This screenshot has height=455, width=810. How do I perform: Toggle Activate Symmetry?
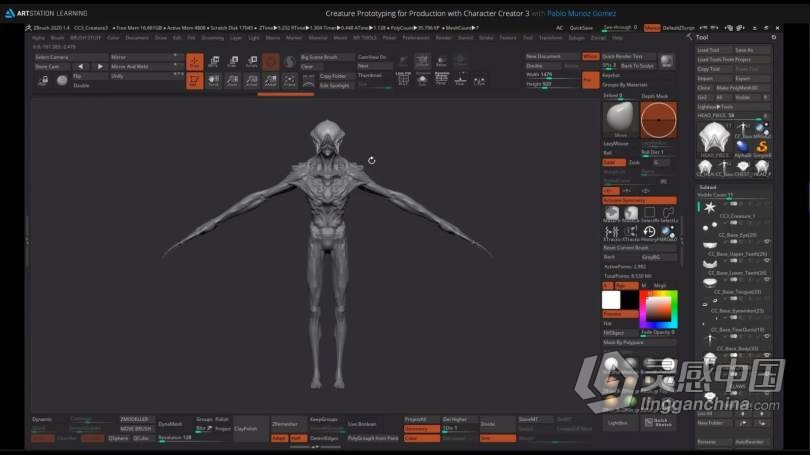click(639, 200)
